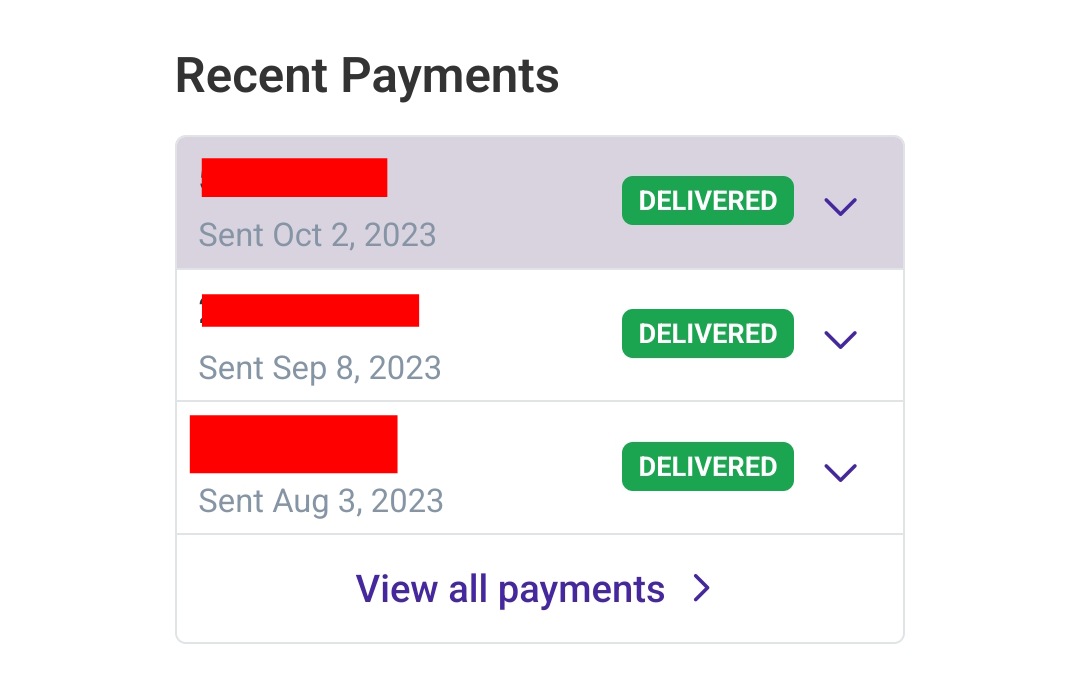Expand the Aug 3, 2023 payment chevron

coord(840,472)
